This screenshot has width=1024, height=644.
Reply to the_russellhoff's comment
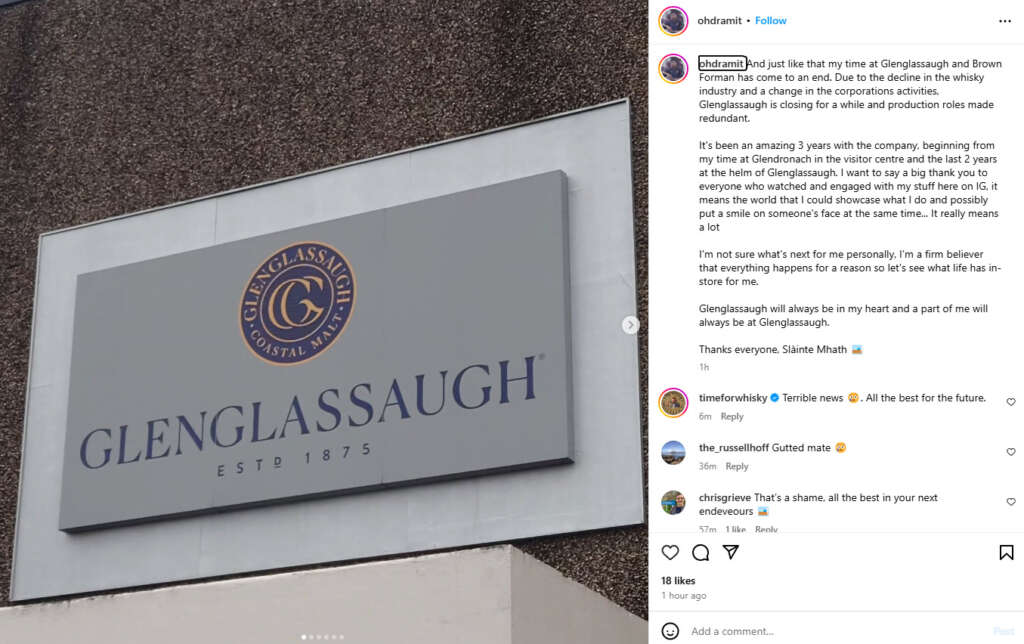point(737,466)
